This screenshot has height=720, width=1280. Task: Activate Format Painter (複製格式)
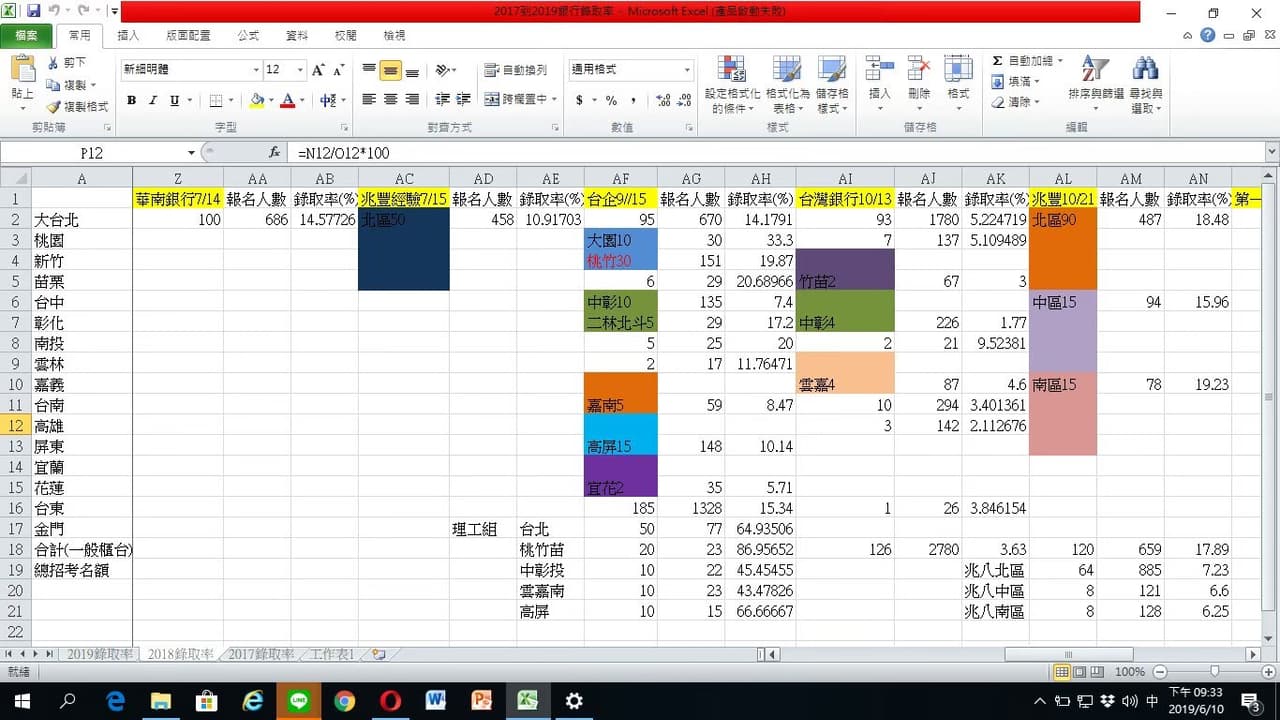77,106
